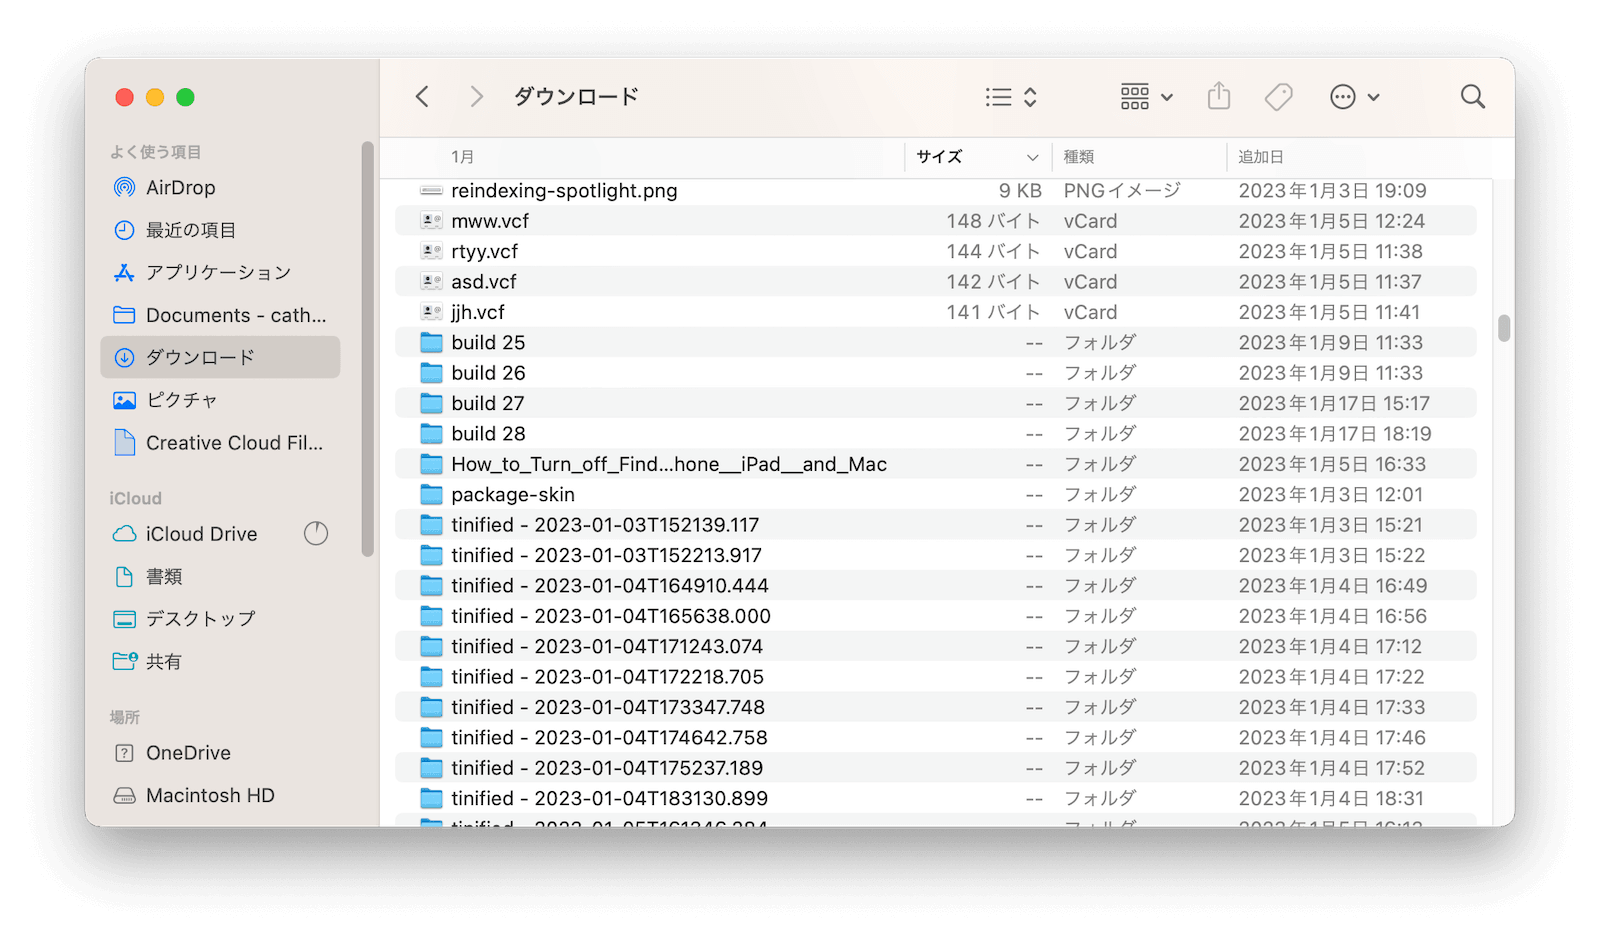This screenshot has height=939, width=1600.
Task: Select the build 28 folder
Action: tap(935, 434)
